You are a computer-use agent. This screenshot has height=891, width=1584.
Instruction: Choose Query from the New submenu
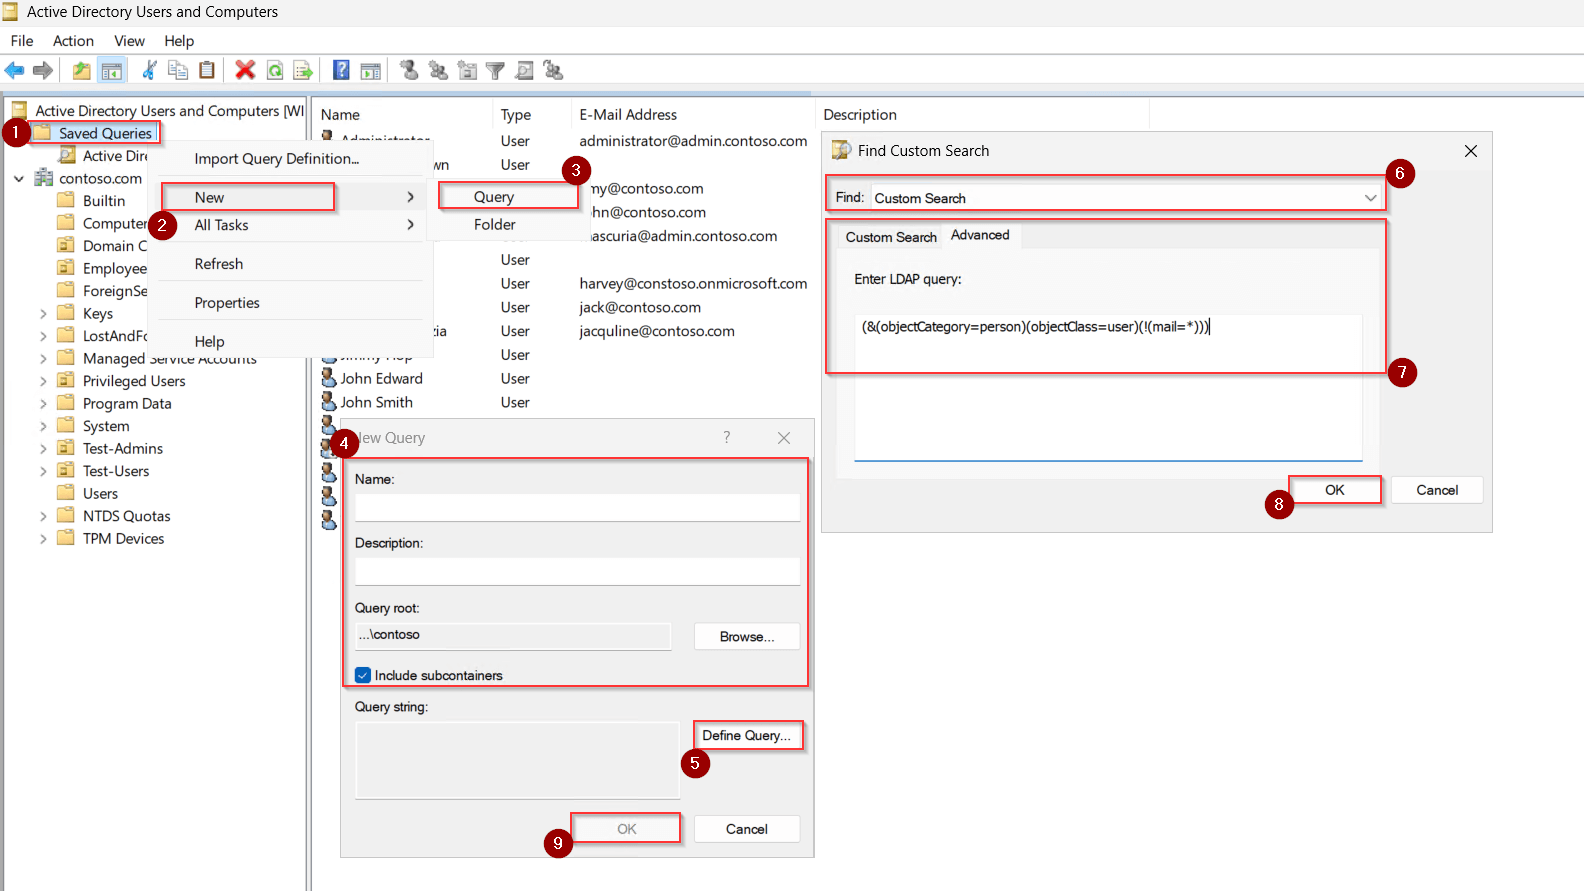pyautogui.click(x=508, y=197)
